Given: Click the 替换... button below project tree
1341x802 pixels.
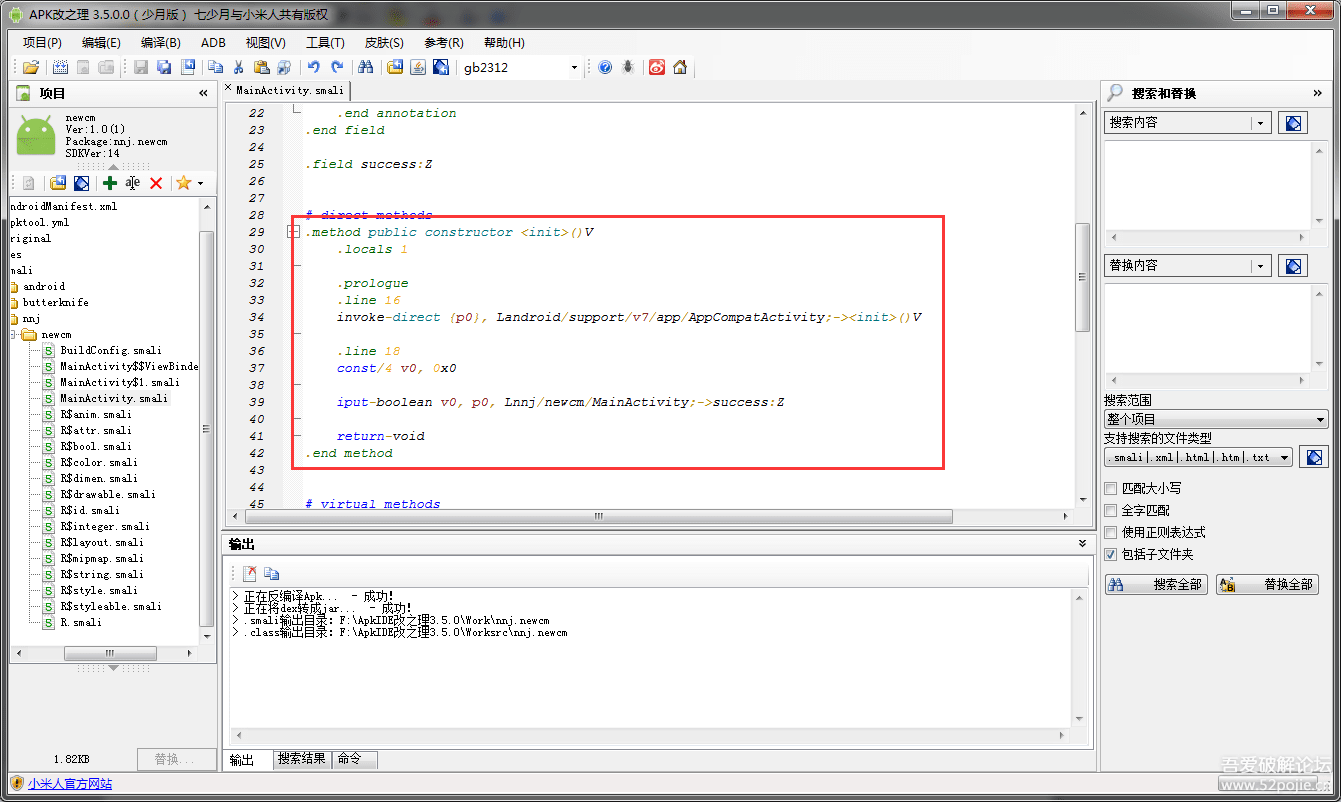Looking at the screenshot, I should point(176,759).
